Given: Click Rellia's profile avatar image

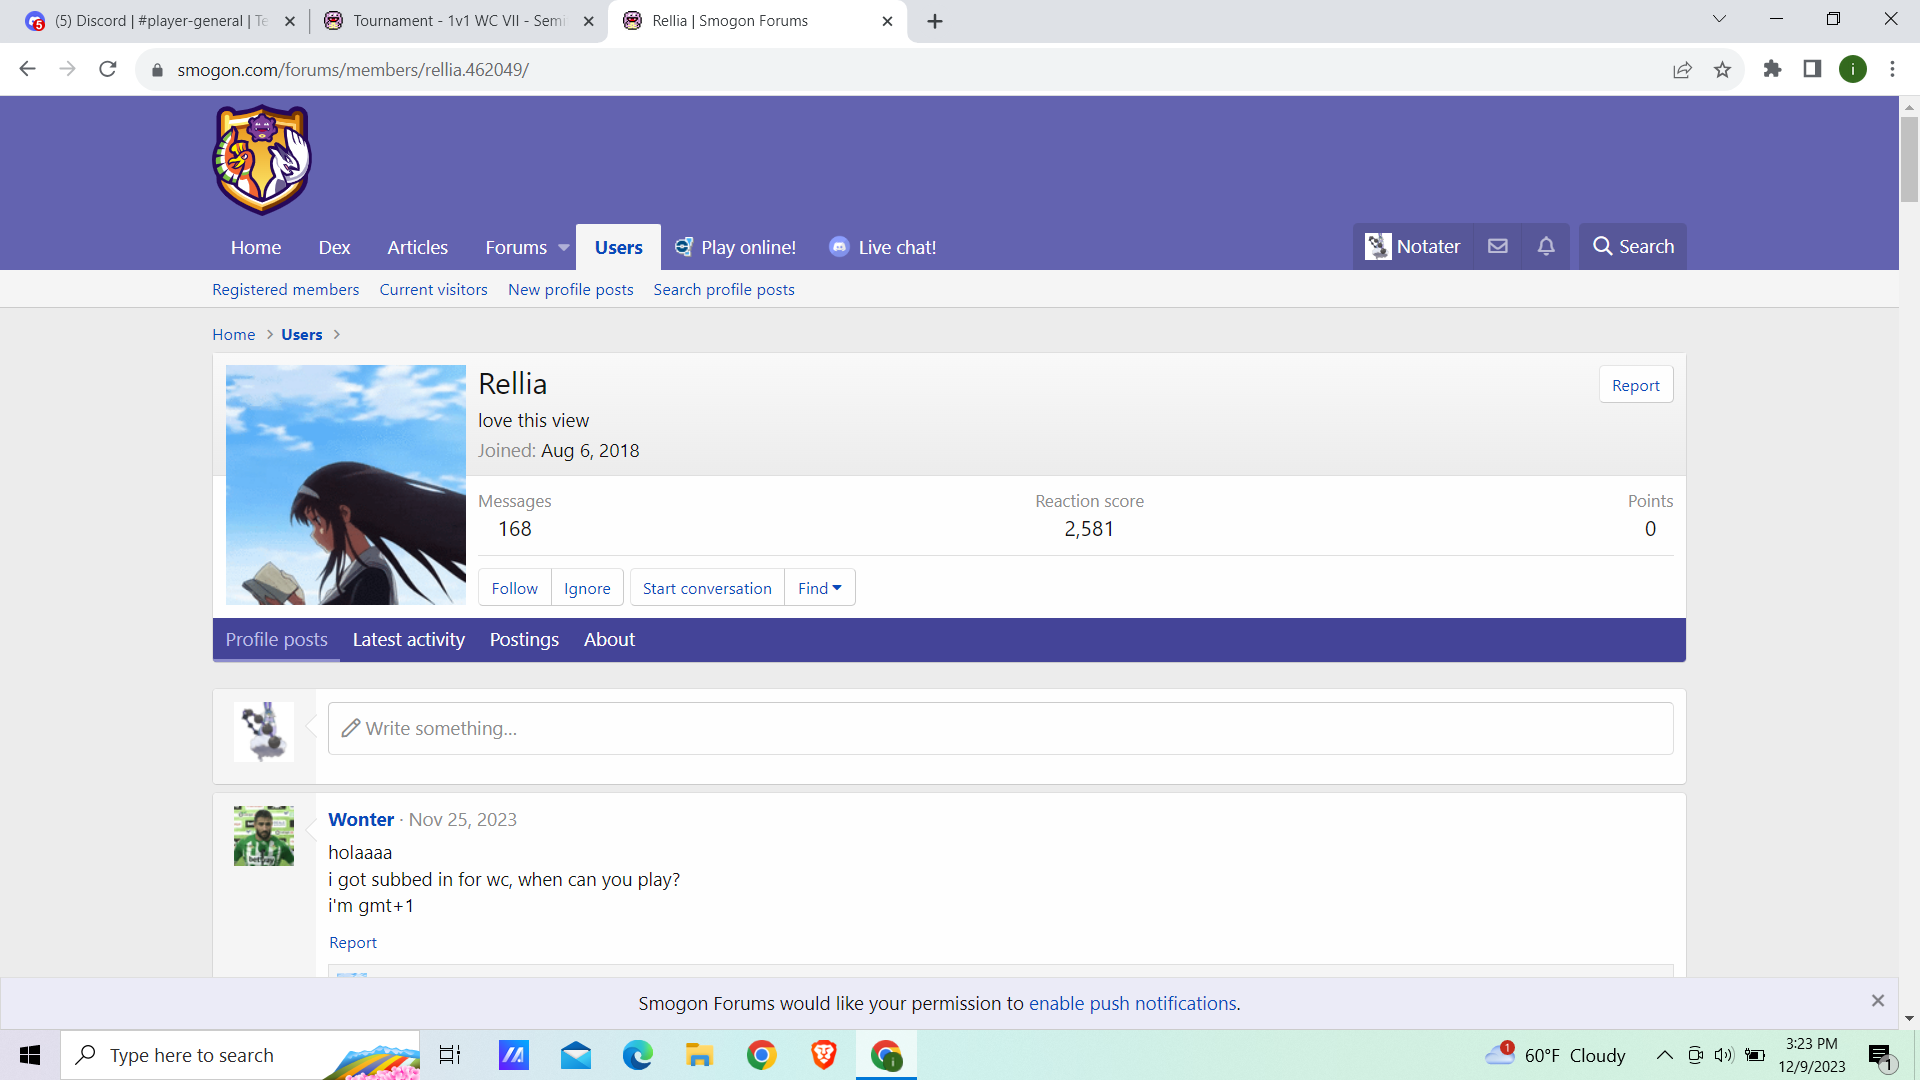Looking at the screenshot, I should point(346,485).
